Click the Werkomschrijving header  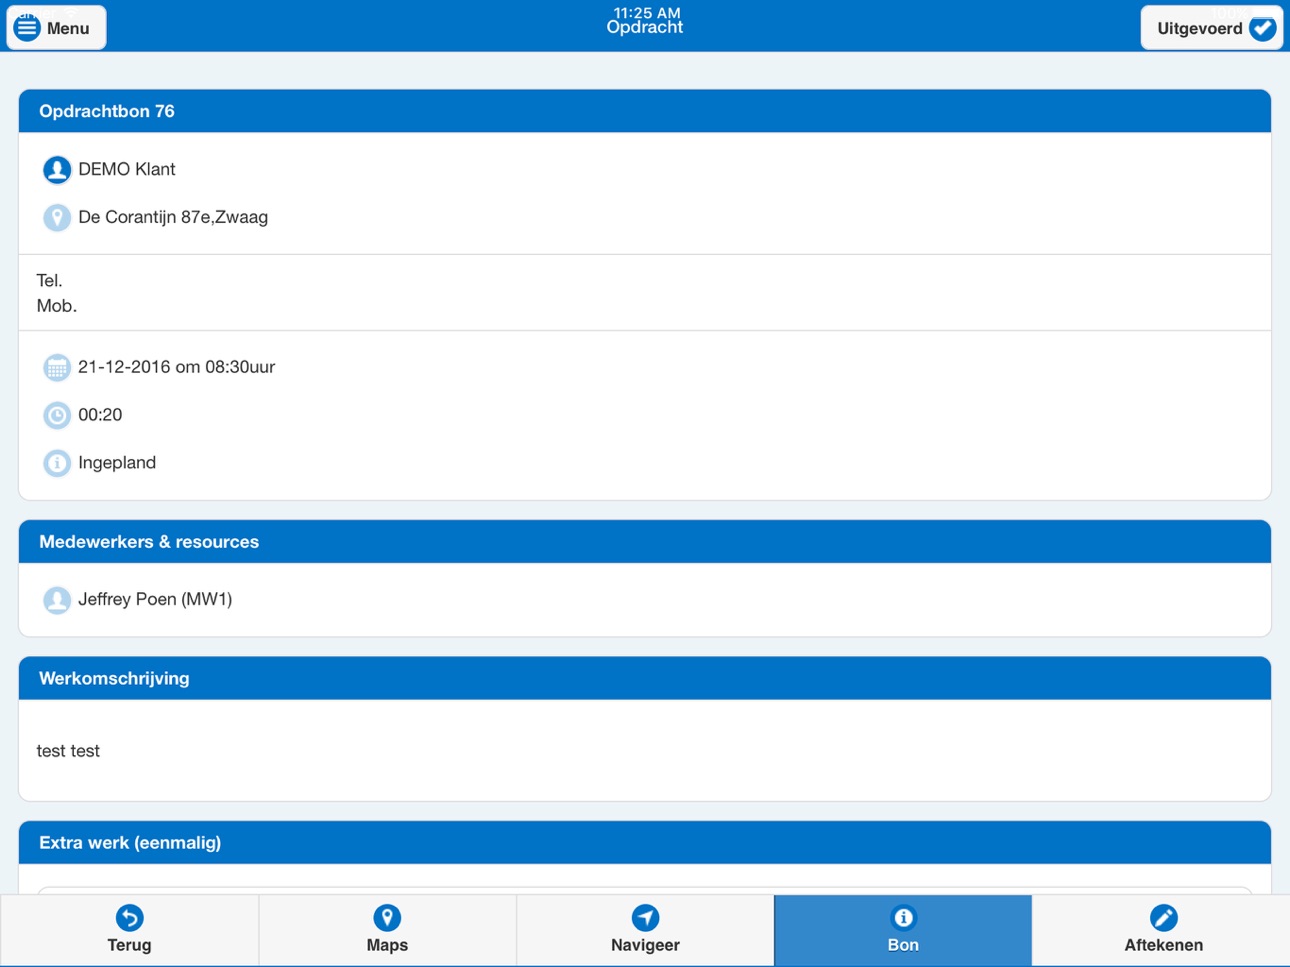pyautogui.click(x=645, y=678)
